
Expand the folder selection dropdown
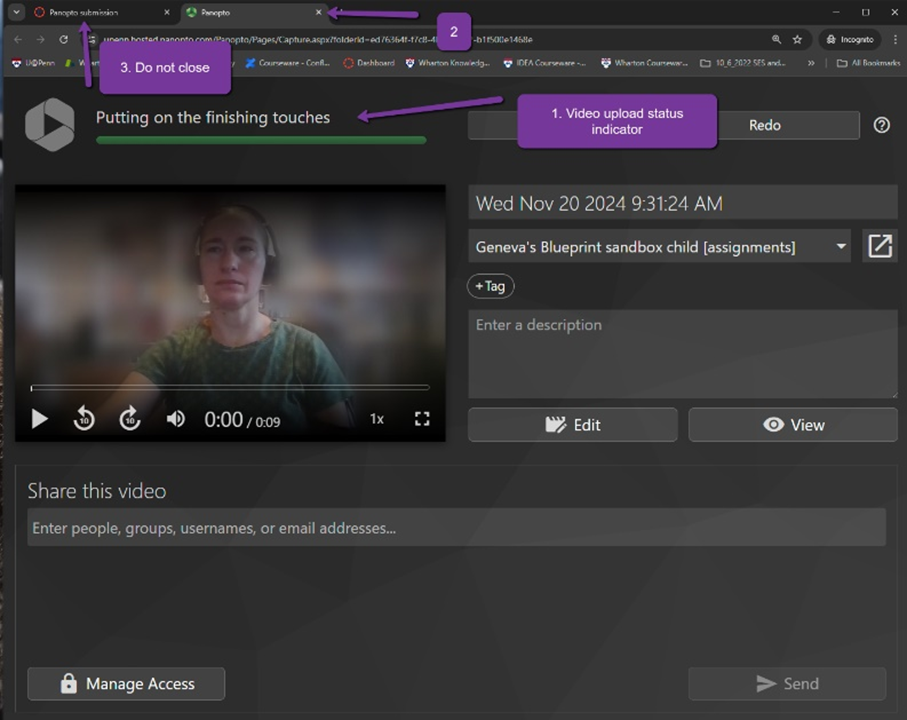tap(841, 246)
